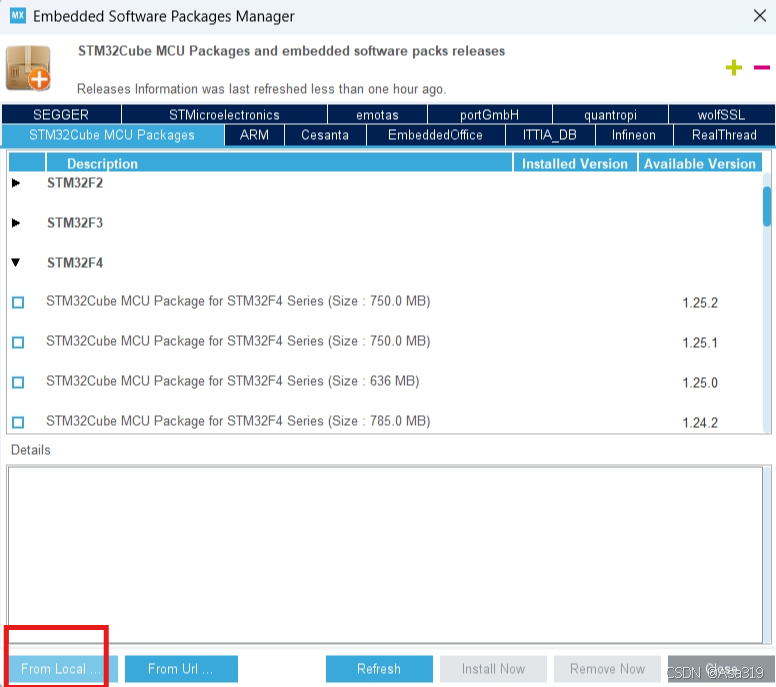Click the 785.0 MB STM32F4 package description

[238, 421]
